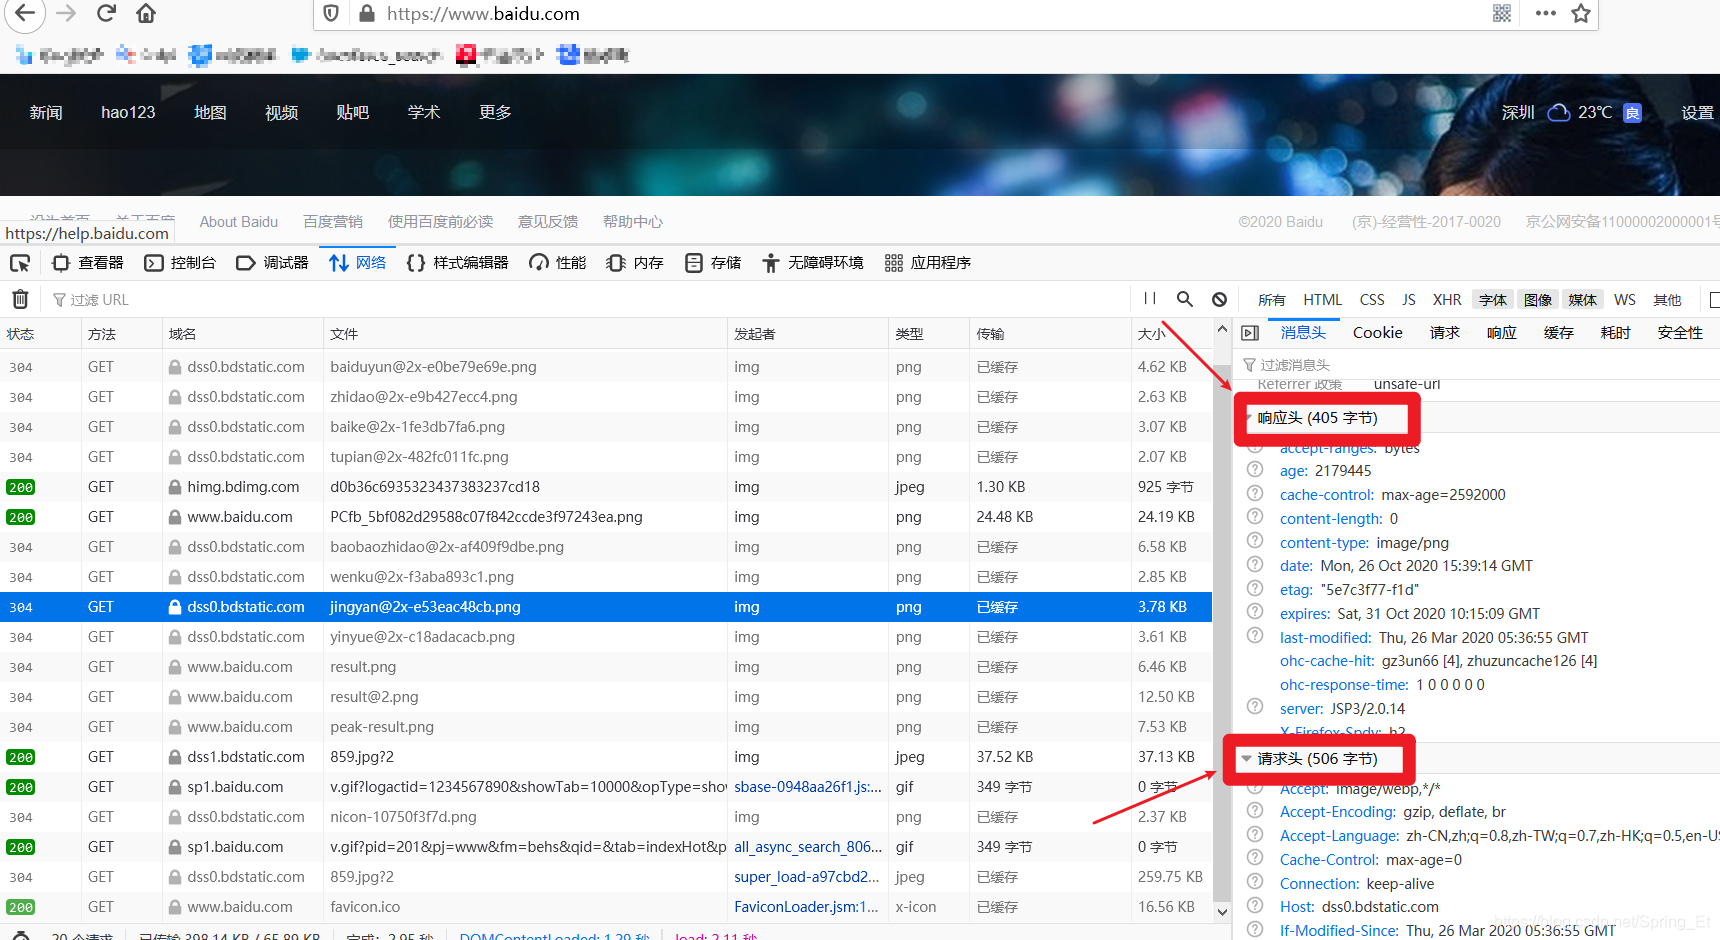The height and width of the screenshot is (940, 1720).
Task: Open the Application (应用程序) tool
Action: point(928,263)
